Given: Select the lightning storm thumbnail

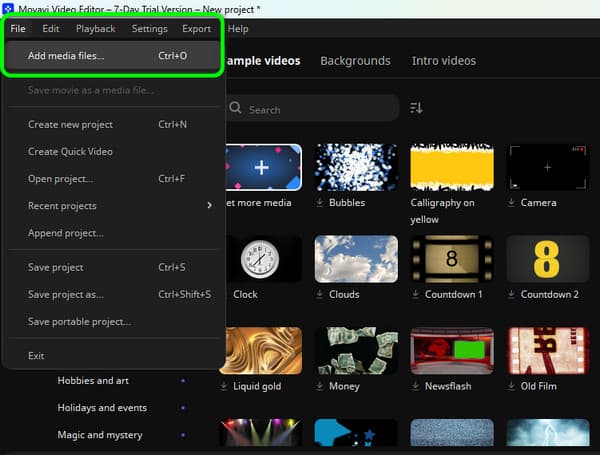Looking at the screenshot, I should [548, 432].
